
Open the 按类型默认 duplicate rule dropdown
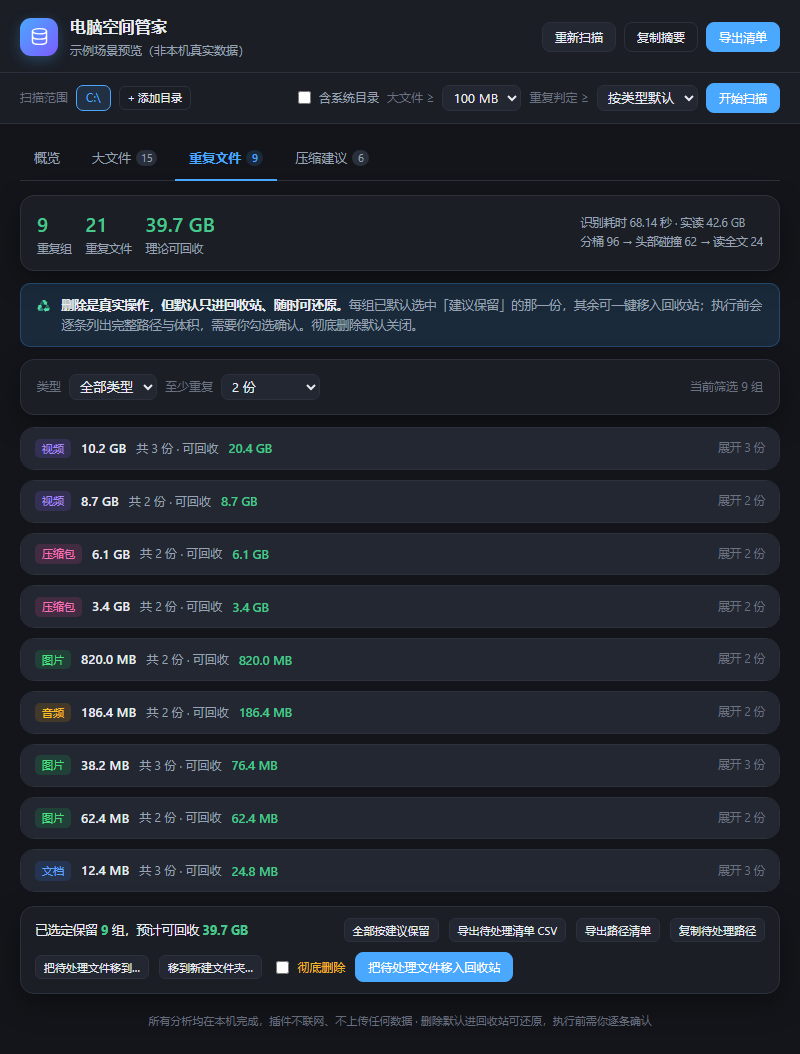(x=647, y=98)
